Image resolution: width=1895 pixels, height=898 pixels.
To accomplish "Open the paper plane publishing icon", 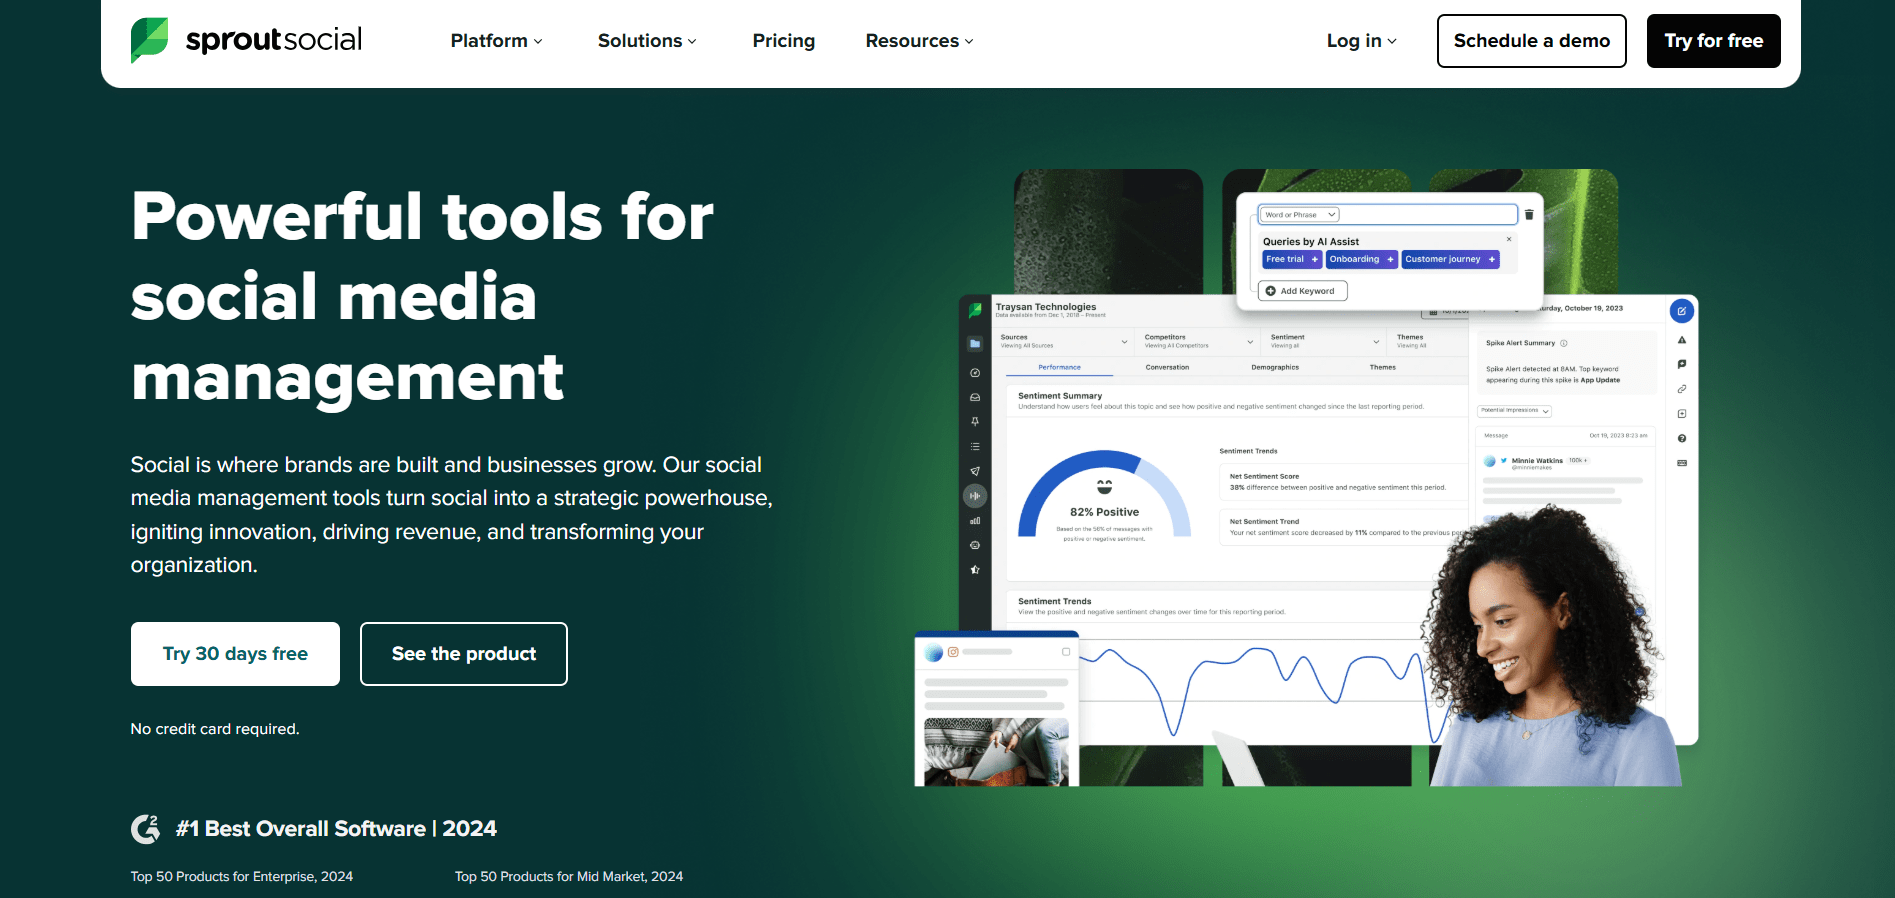I will (x=975, y=471).
